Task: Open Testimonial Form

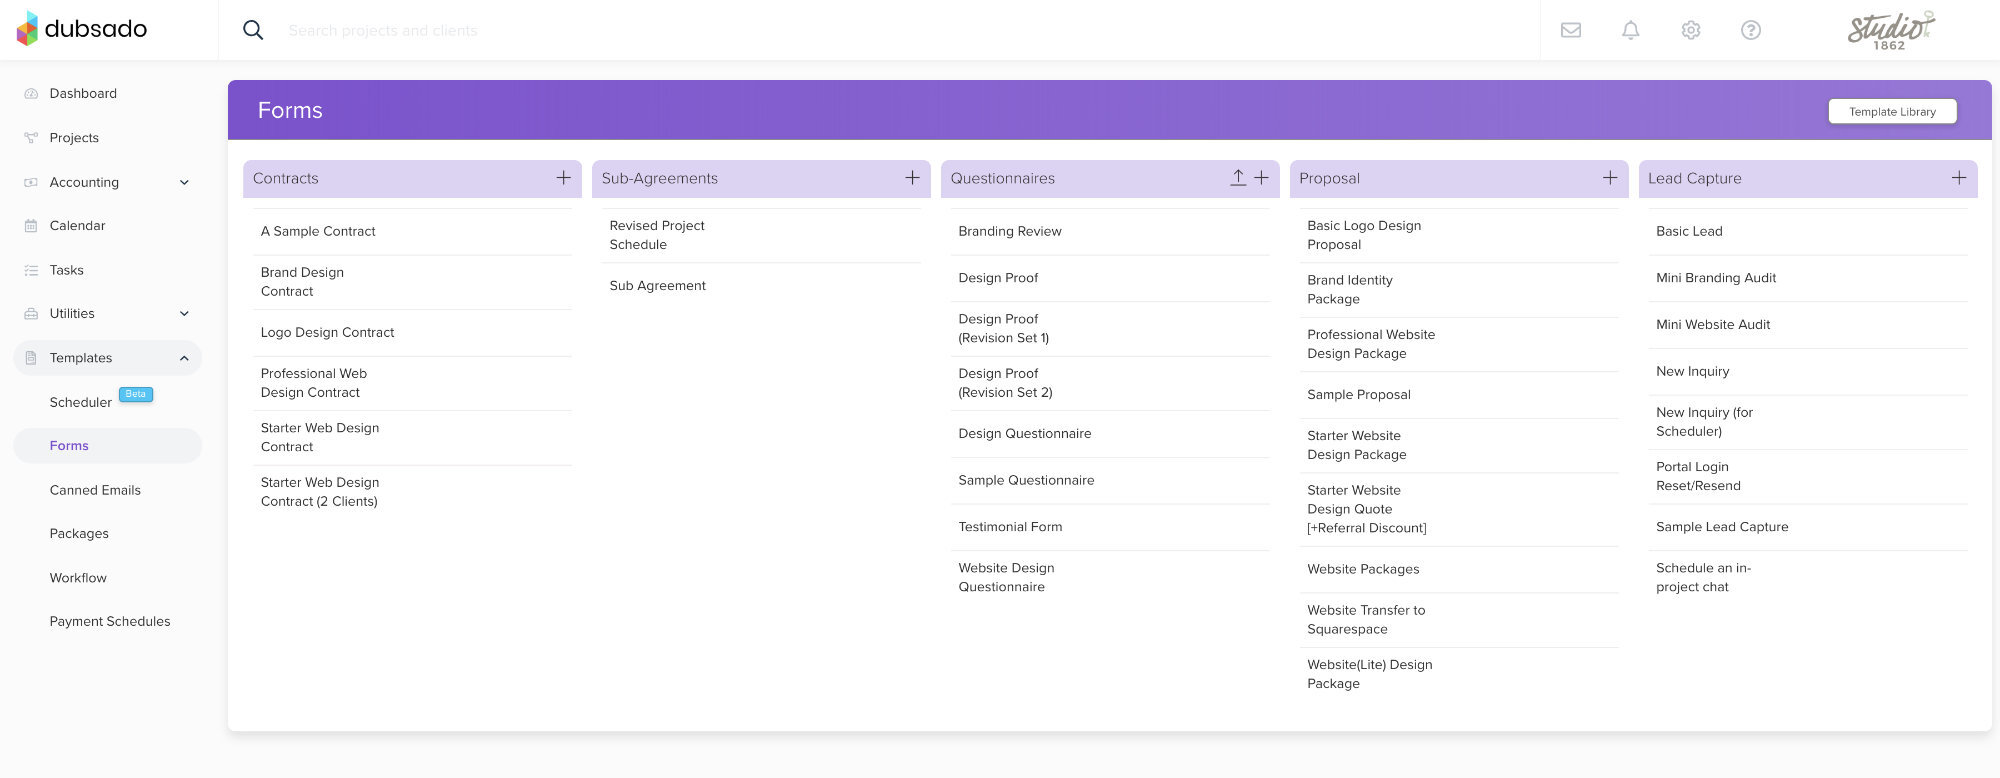Action: 1010,527
